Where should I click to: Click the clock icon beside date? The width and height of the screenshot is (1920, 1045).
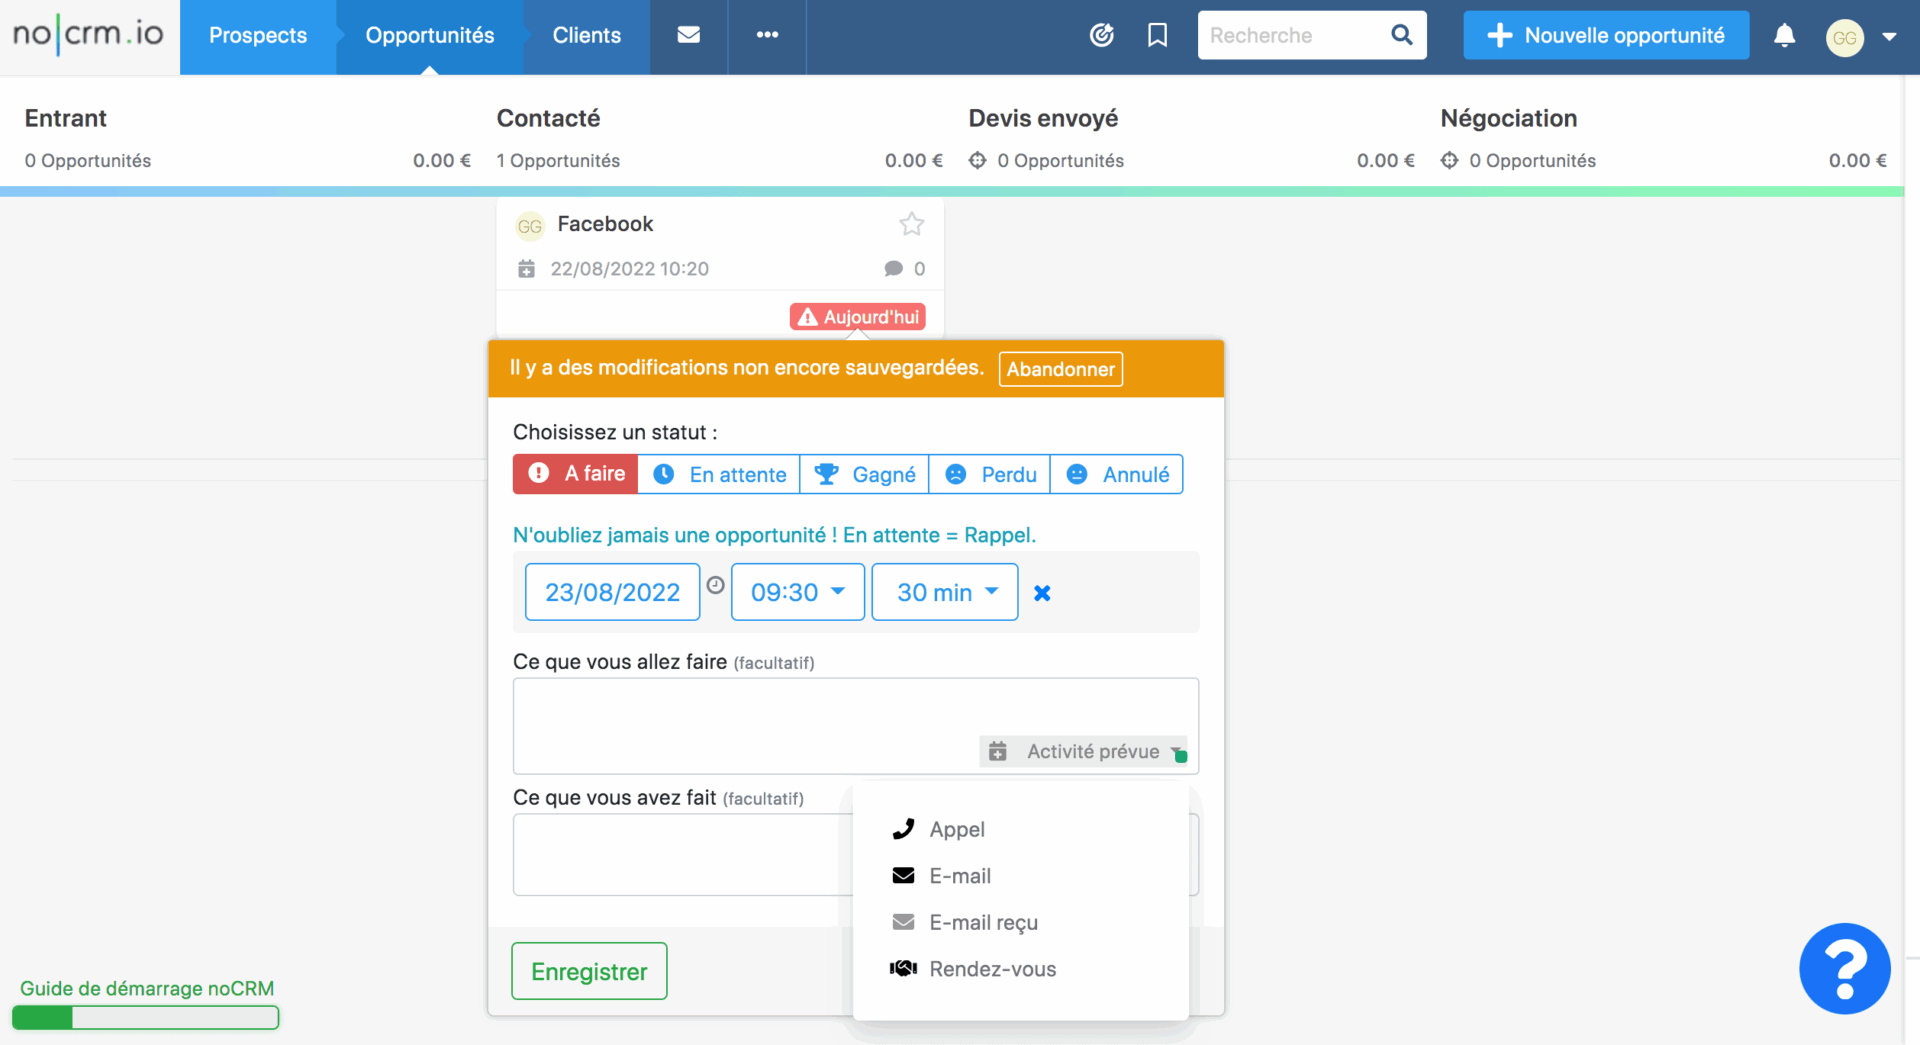tap(715, 585)
